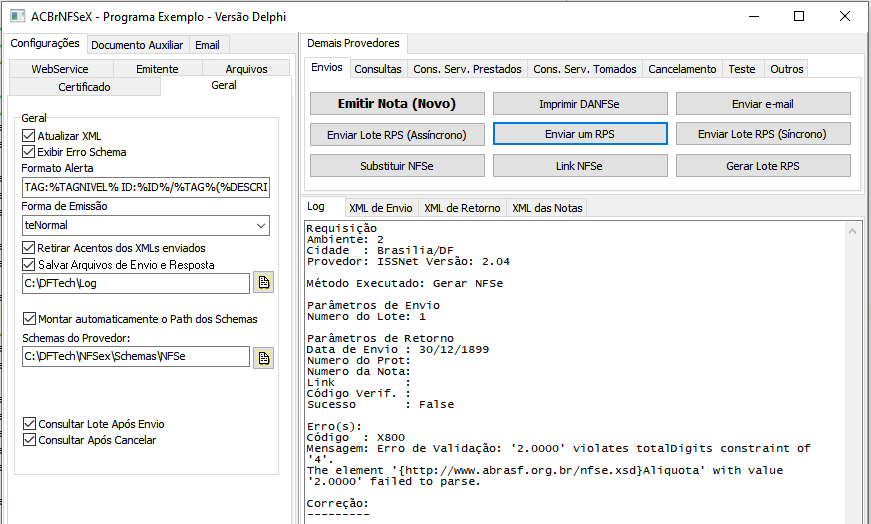Screen dimensions: 871x524
Task: Go to the WebService settings tab
Action: [60, 69]
